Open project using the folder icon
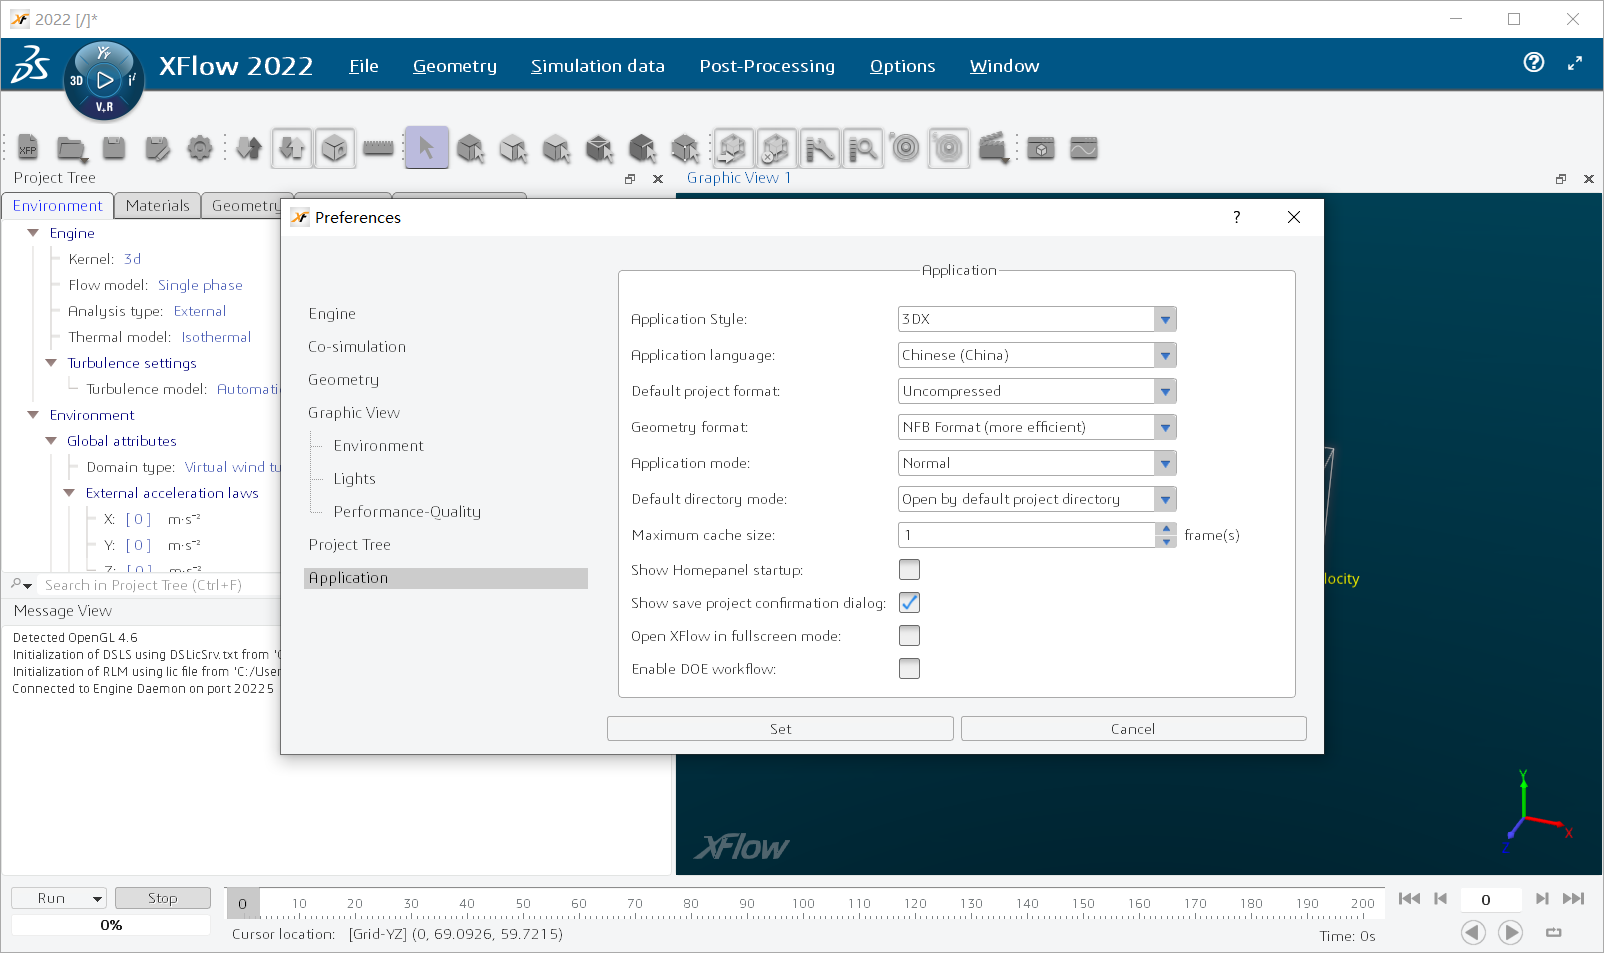 coord(71,148)
